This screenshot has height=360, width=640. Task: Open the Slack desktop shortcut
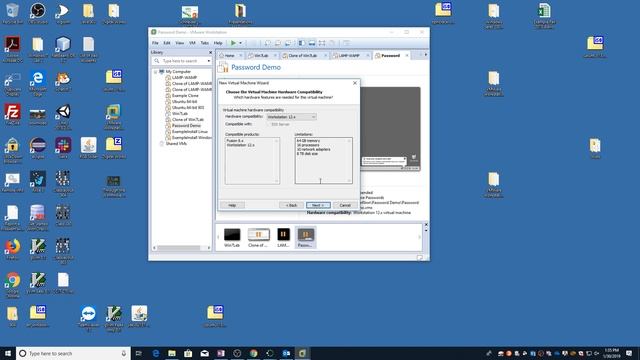coord(63,148)
